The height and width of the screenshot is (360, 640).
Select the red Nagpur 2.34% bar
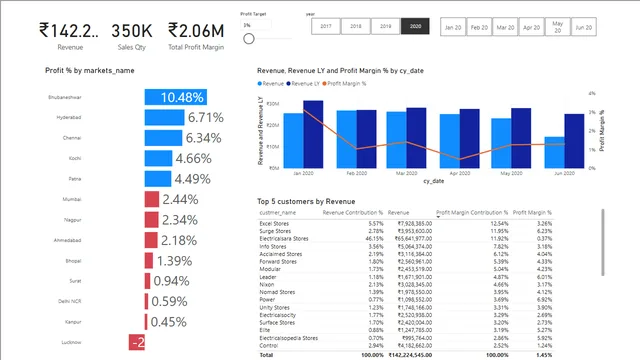151,220
